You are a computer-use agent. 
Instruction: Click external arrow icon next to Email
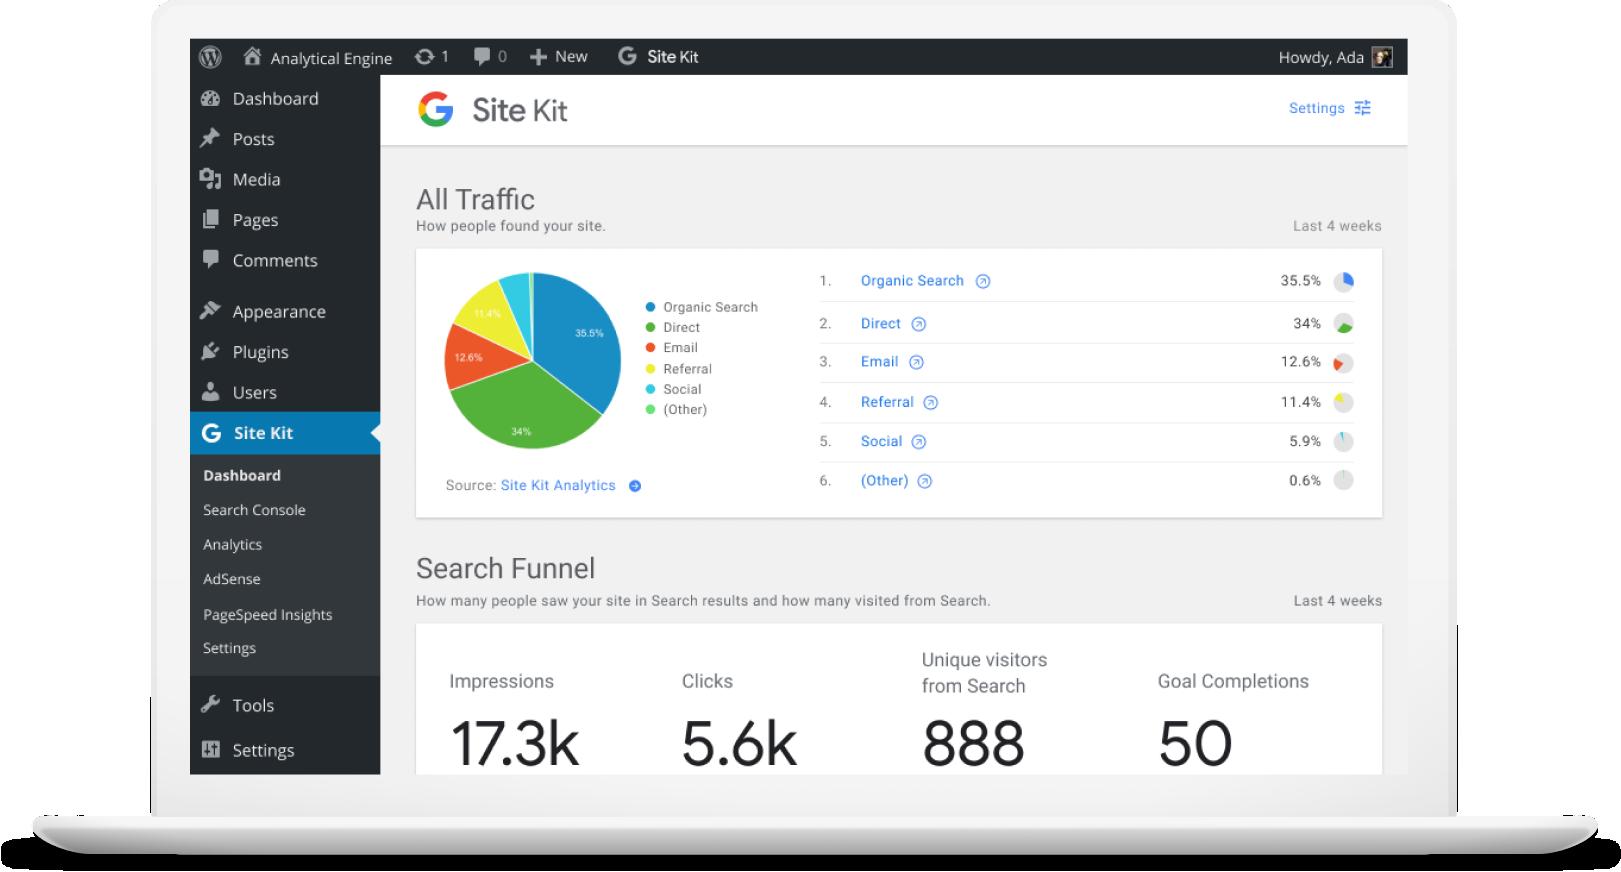pos(916,363)
